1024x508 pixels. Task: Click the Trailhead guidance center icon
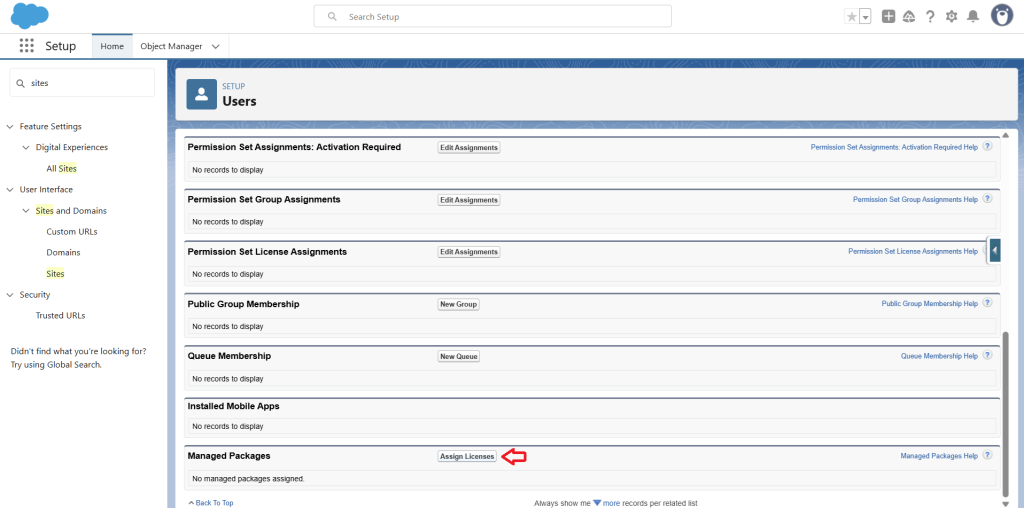(909, 16)
